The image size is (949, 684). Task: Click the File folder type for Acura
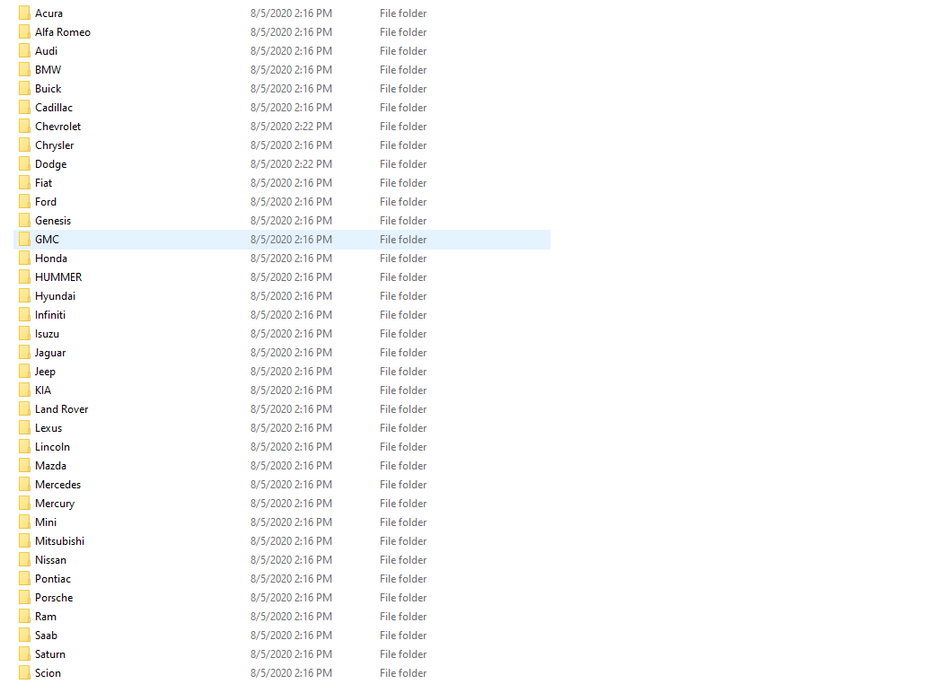point(403,13)
